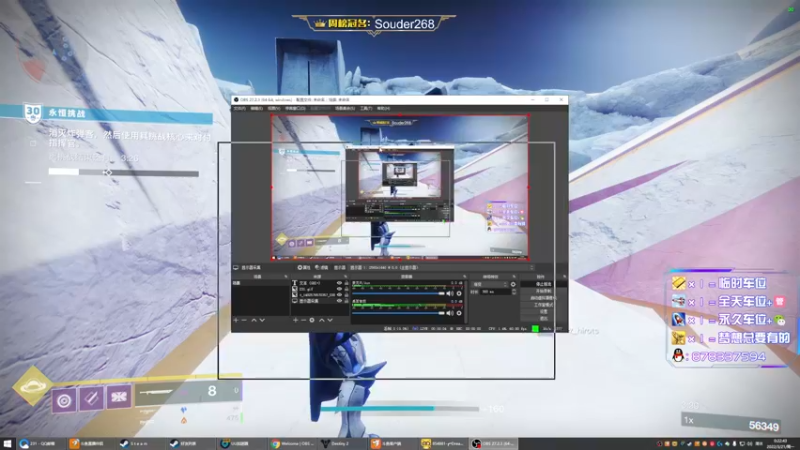Open source properties gear in Sources toolbar
800x450 pixels.
(312, 320)
